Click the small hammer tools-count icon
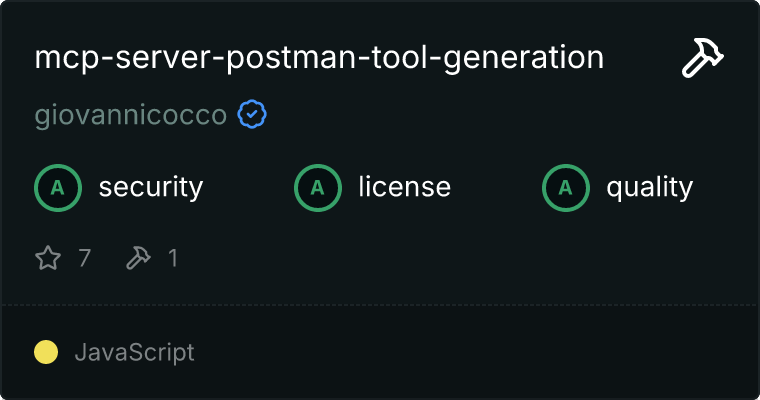 [139, 257]
